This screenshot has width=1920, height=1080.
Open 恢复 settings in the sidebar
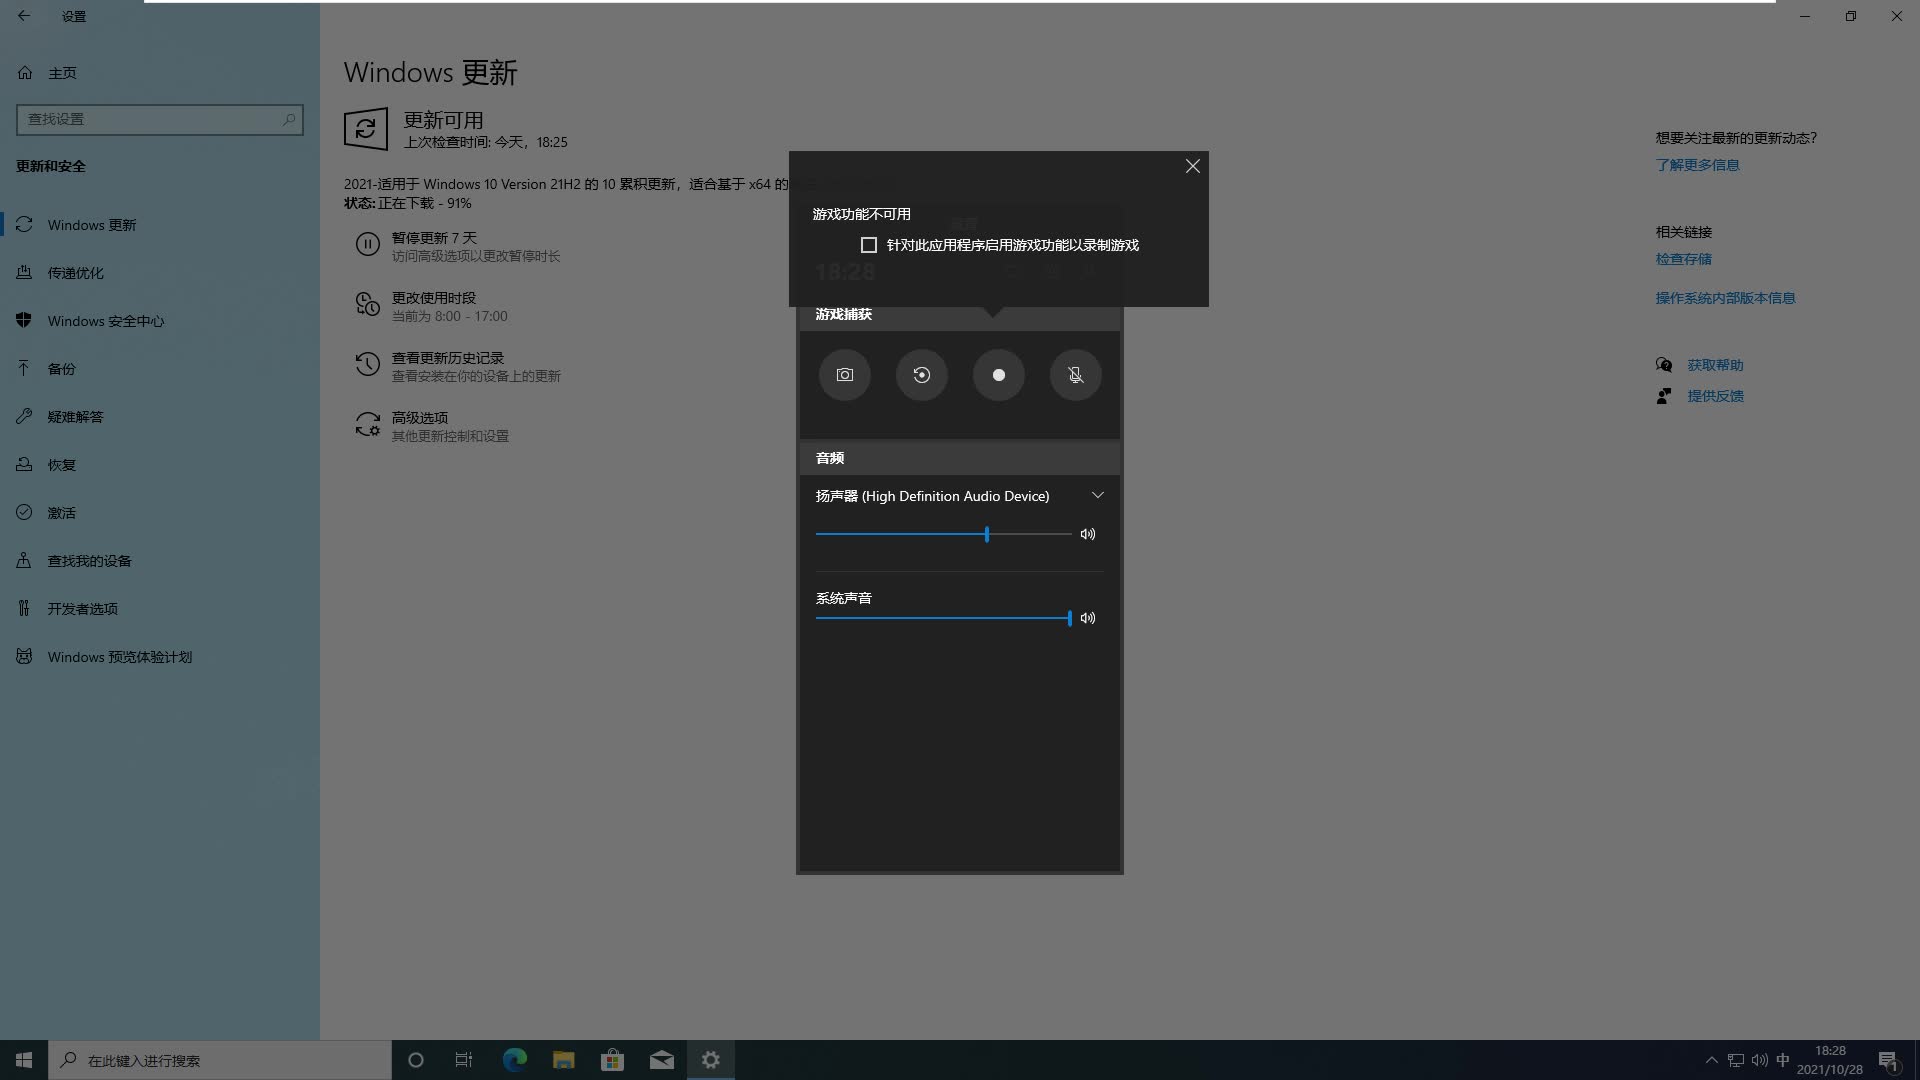[x=60, y=464]
